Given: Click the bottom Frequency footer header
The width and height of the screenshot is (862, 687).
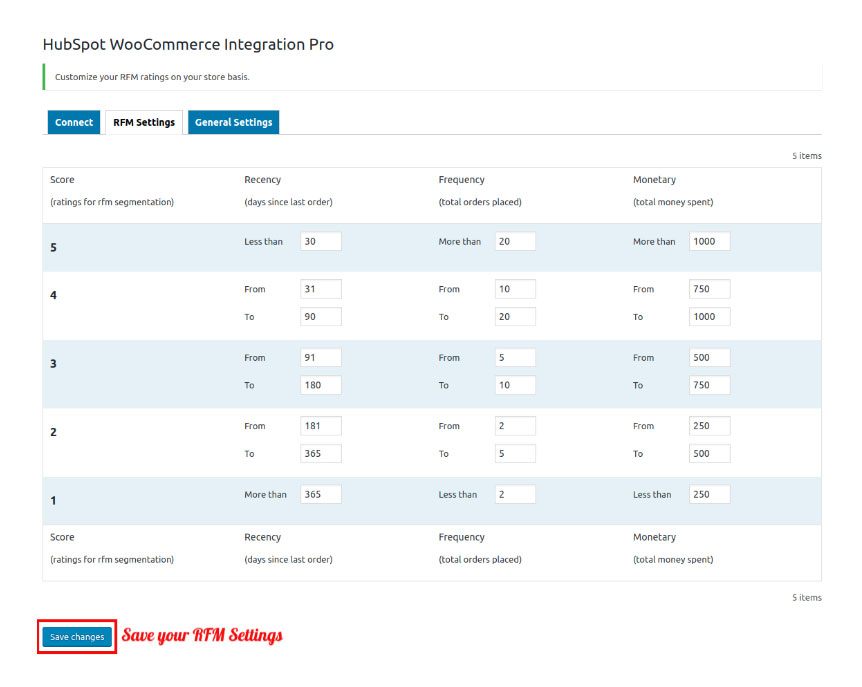Looking at the screenshot, I should pyautogui.click(x=461, y=537).
